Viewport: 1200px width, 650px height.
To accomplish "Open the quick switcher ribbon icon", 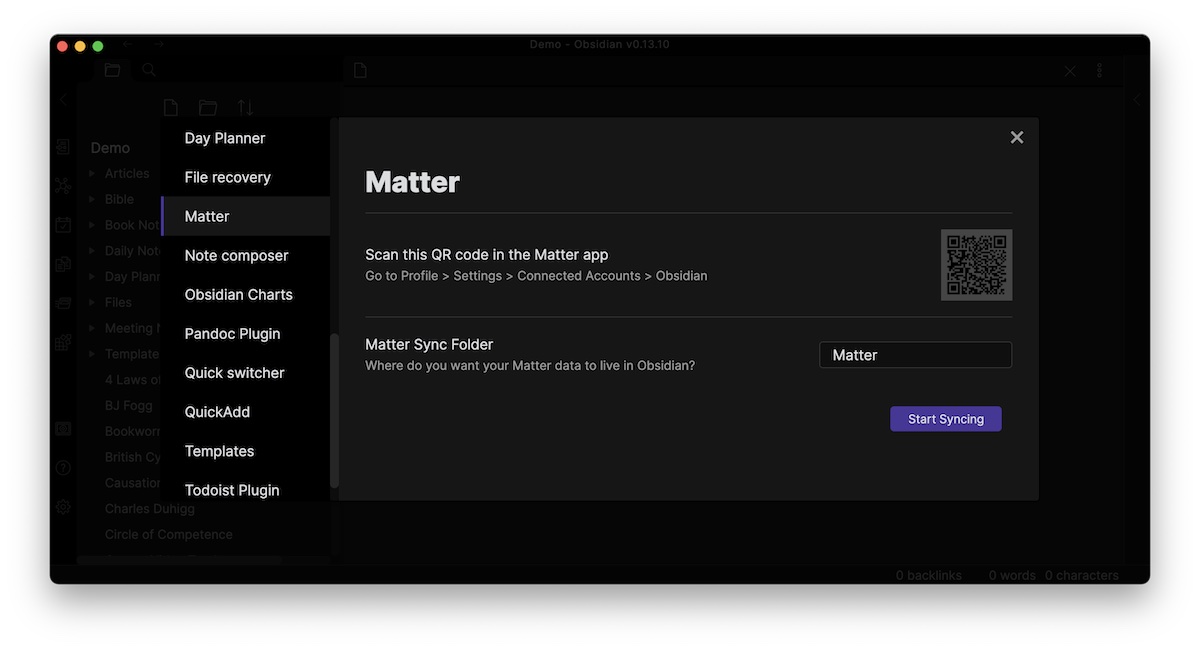I will [63, 147].
